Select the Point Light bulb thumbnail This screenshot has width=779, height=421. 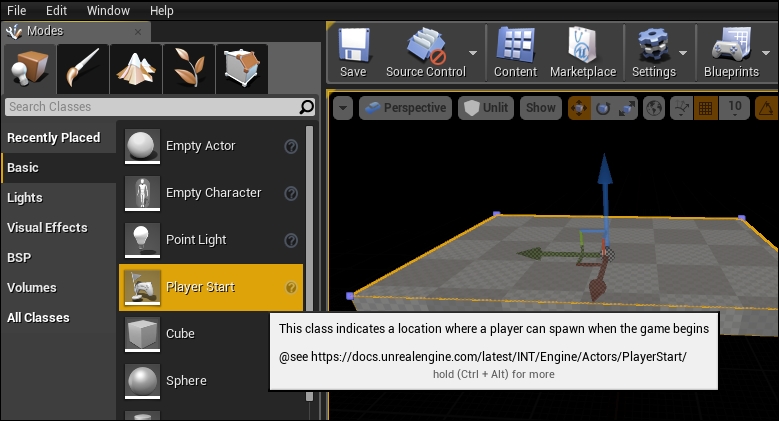pyautogui.click(x=142, y=241)
